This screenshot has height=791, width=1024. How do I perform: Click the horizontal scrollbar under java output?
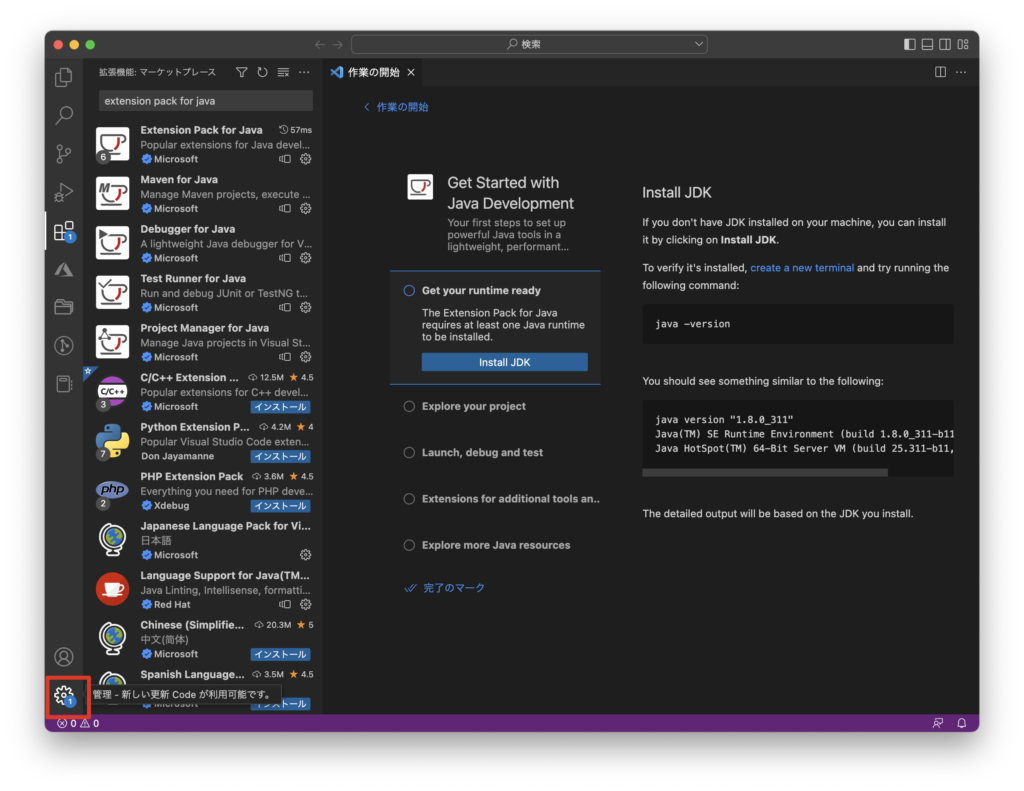coord(796,472)
